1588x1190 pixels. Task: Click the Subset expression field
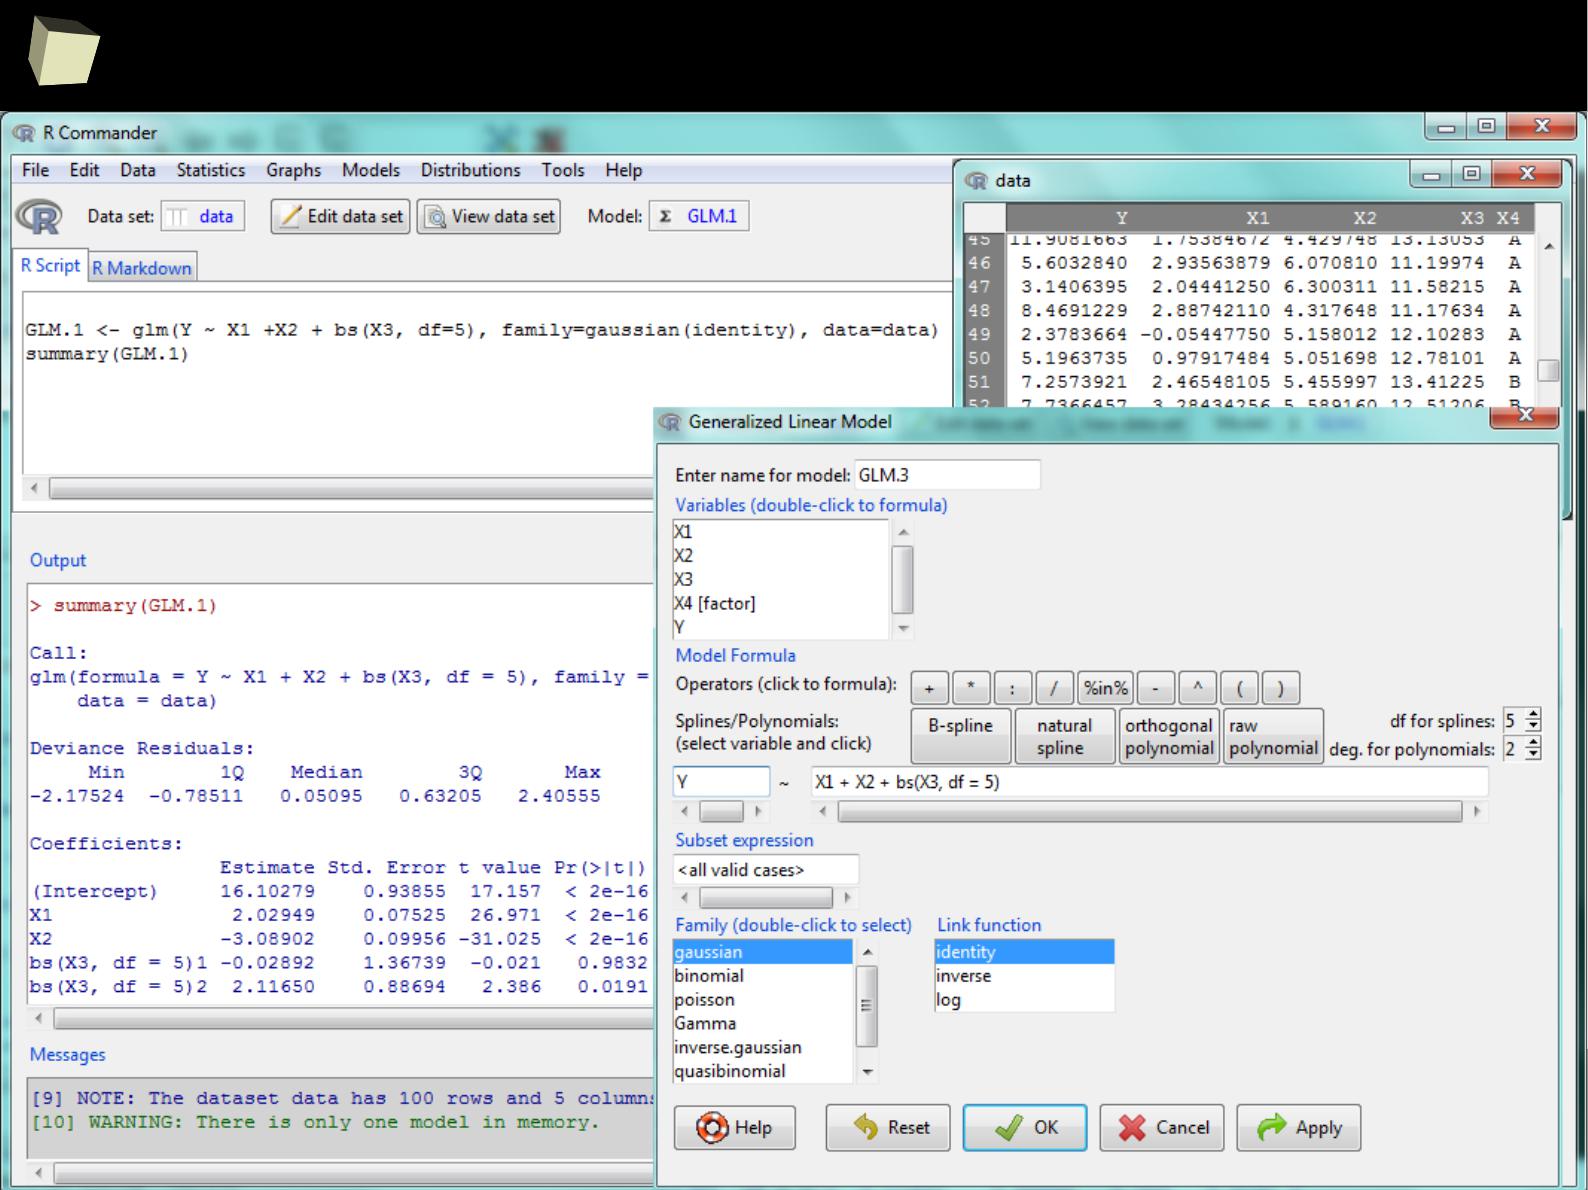pos(766,870)
